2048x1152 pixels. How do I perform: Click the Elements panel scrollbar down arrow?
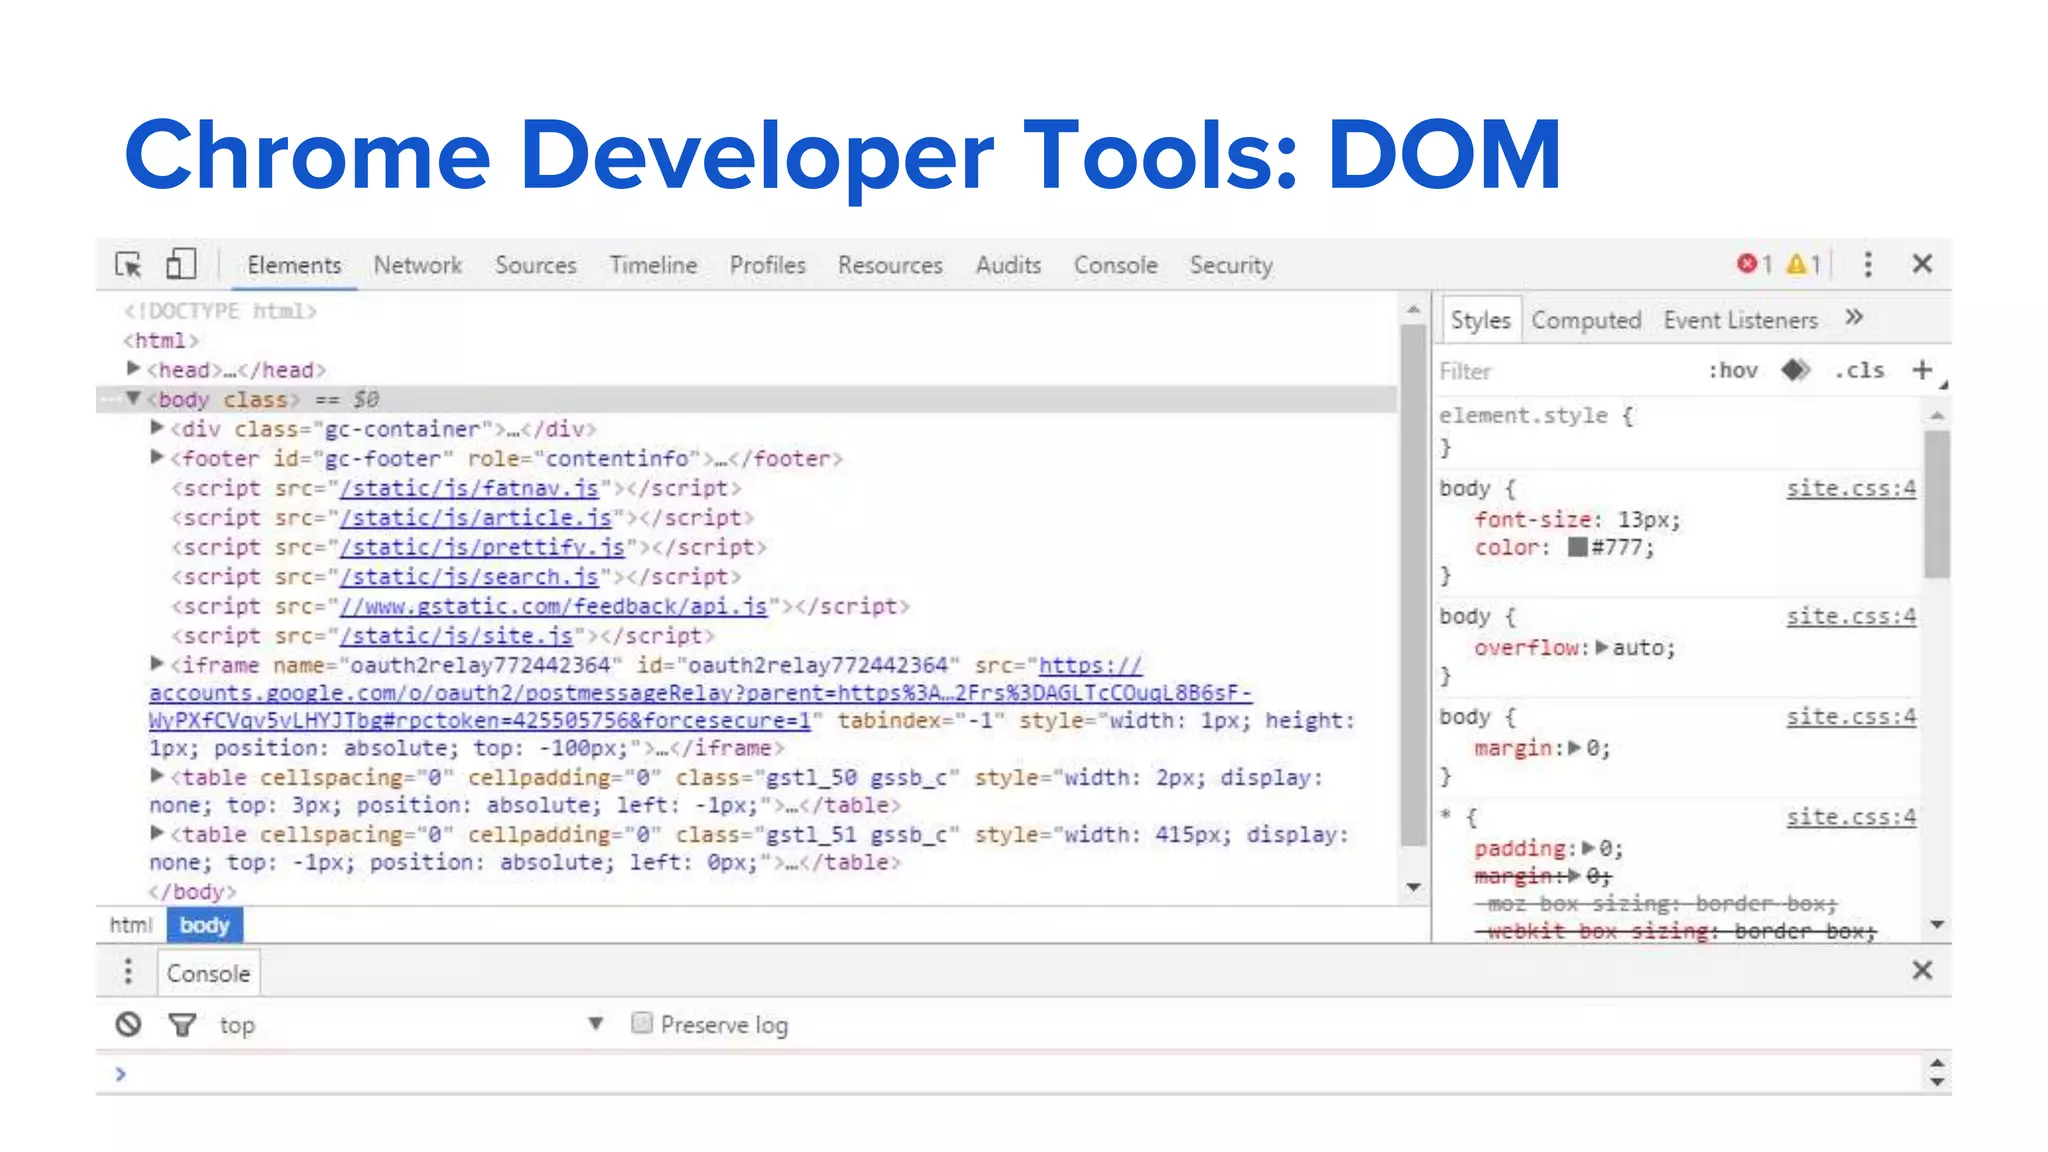[1413, 887]
